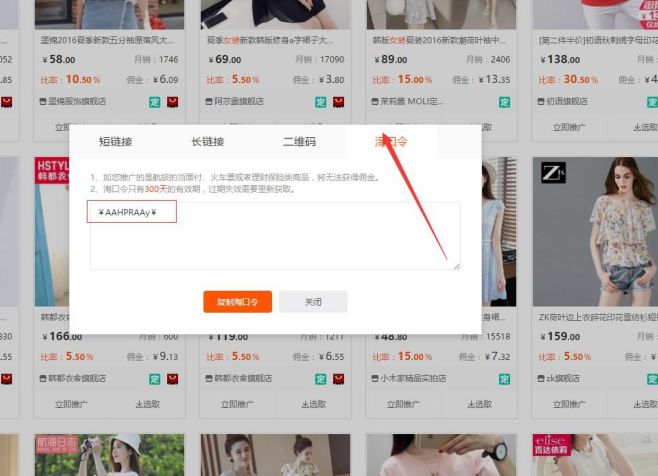658x476 pixels.
Task: Switch to the 长链接 tab
Action: (208, 141)
